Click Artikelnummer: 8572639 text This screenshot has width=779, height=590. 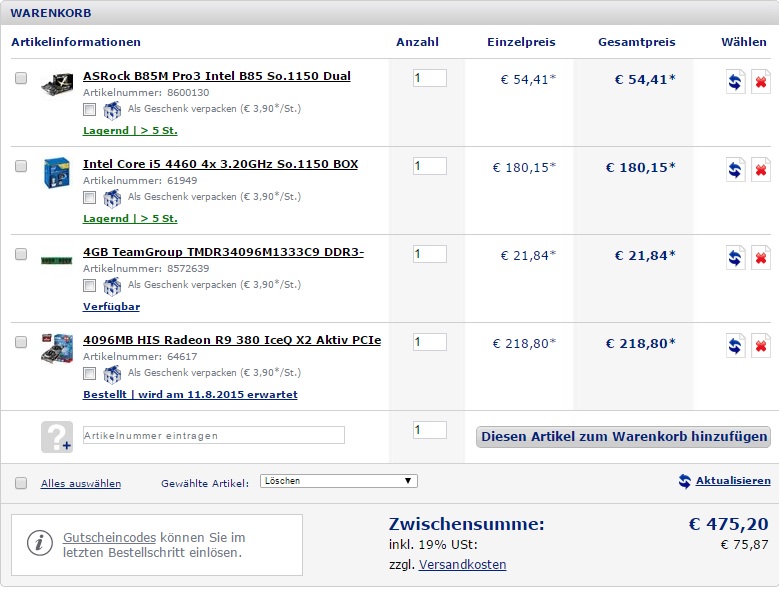146,268
